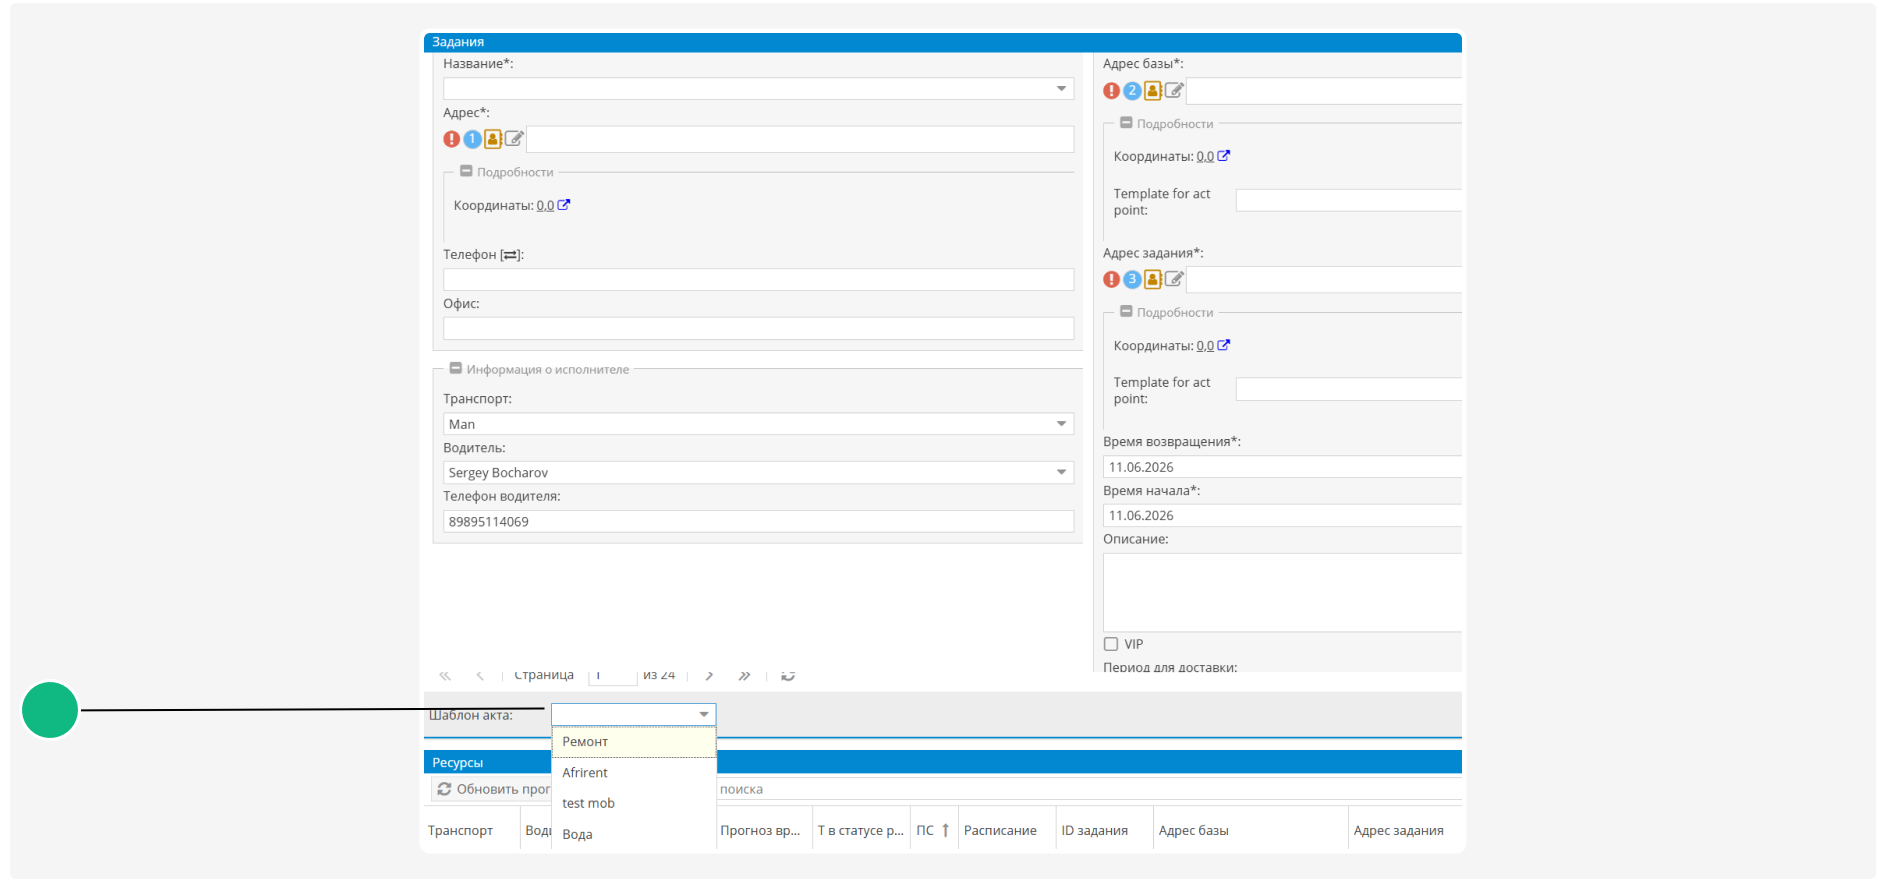Click the Обновить прогноз button
The image size is (1879, 882).
pos(493,789)
